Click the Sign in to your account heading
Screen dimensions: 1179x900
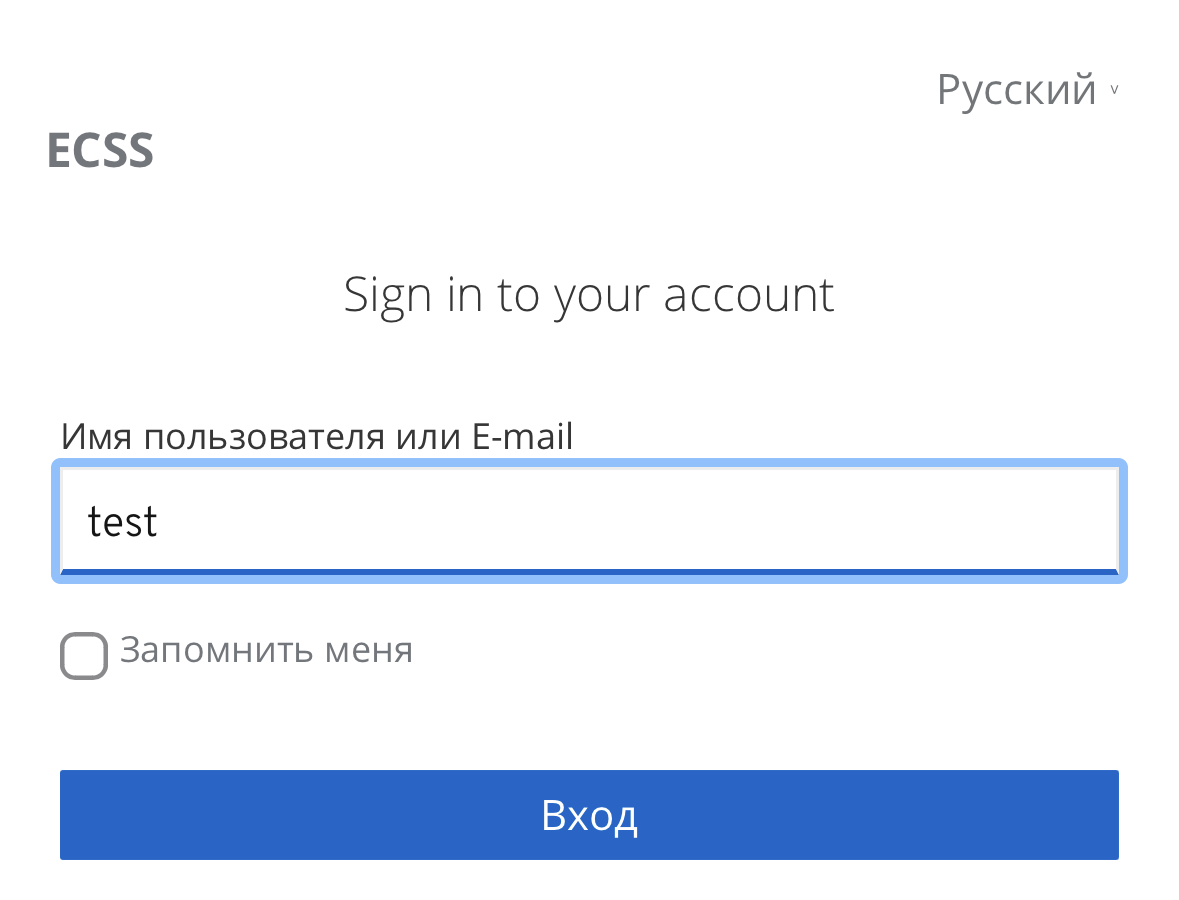click(589, 295)
